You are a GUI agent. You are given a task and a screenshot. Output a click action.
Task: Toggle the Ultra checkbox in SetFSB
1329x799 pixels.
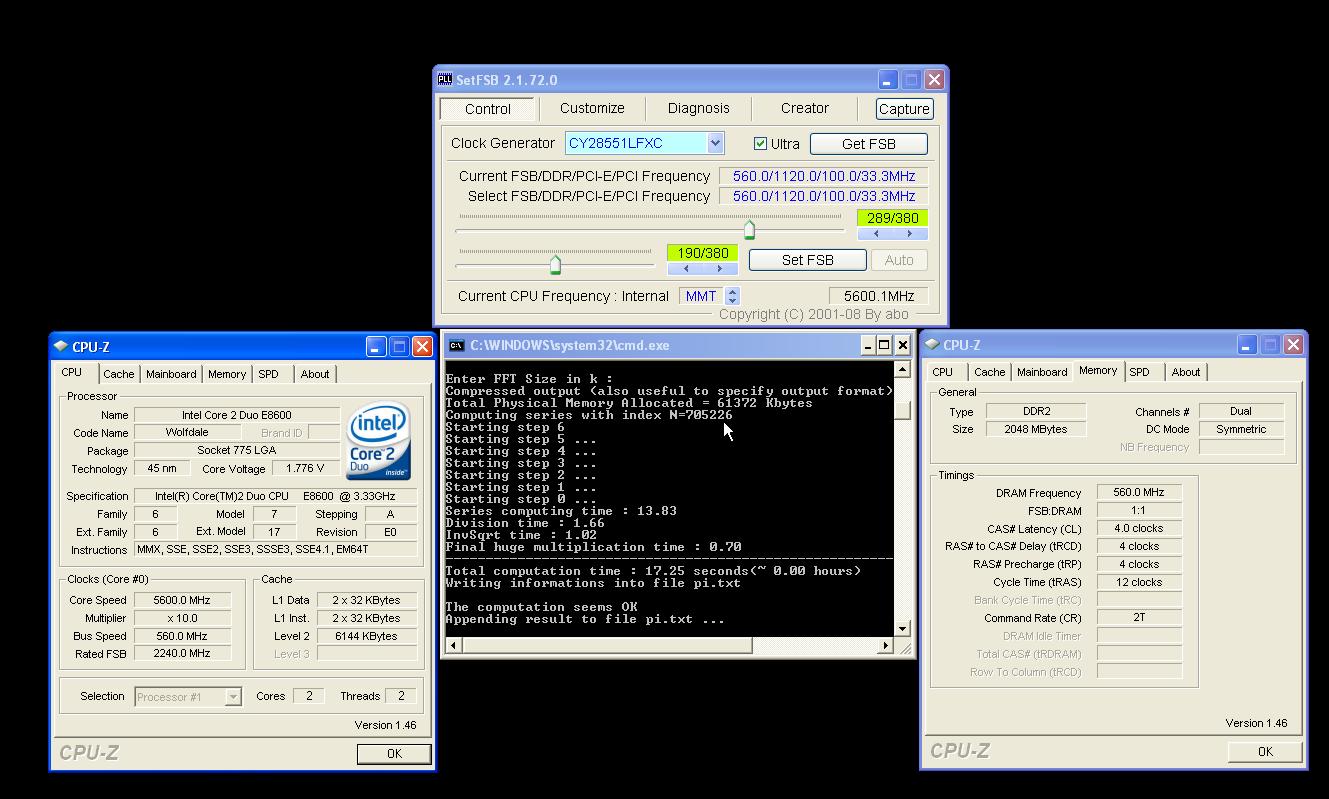click(760, 143)
